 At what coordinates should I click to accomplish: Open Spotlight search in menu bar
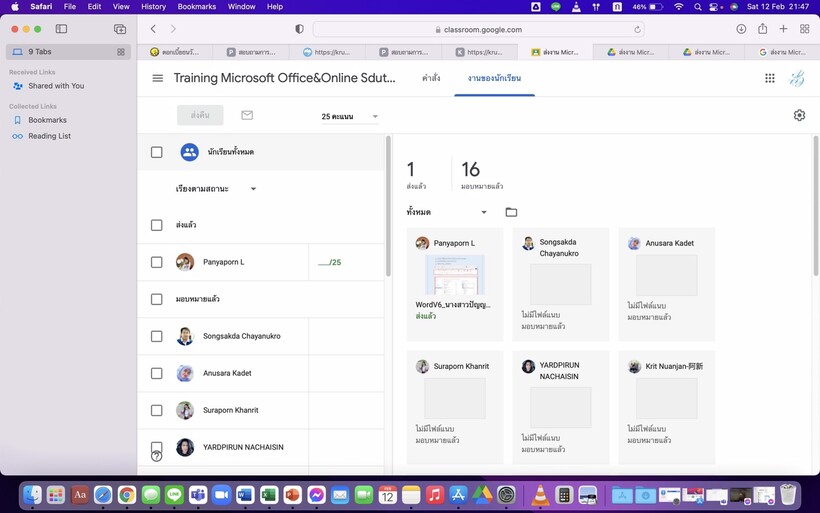click(698, 7)
